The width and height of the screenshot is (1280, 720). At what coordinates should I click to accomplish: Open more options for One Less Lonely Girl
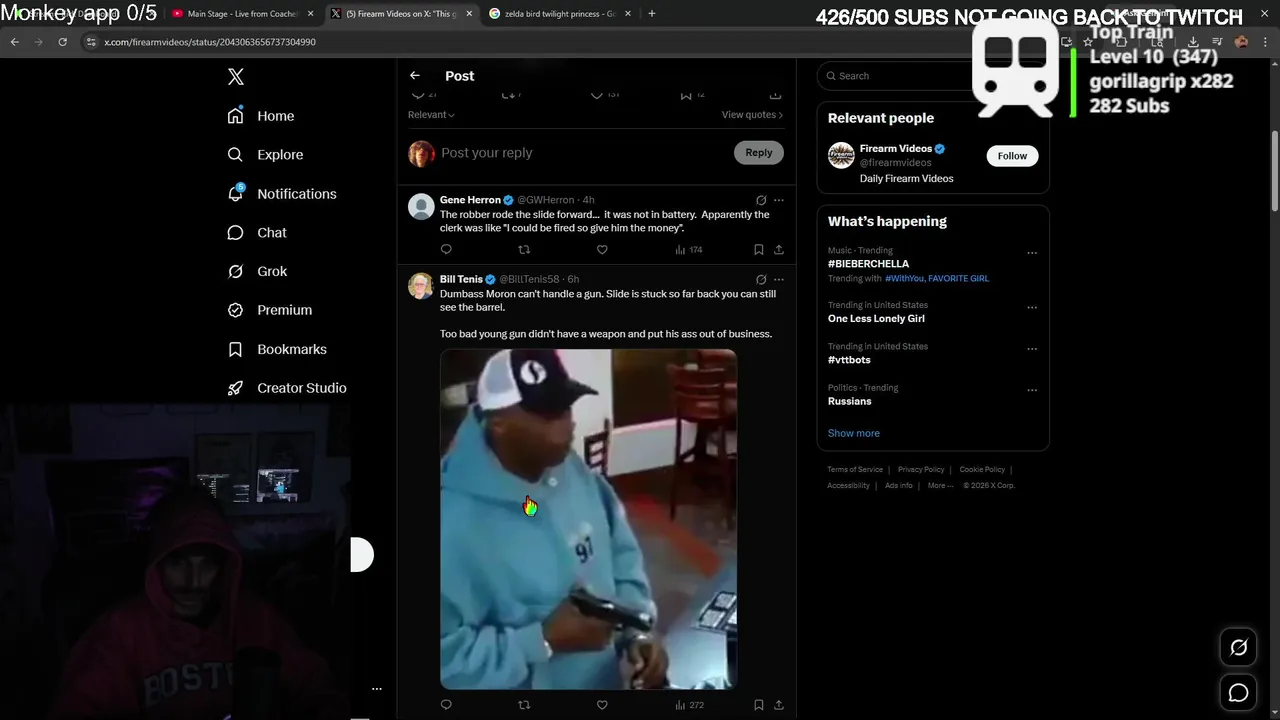1032,307
